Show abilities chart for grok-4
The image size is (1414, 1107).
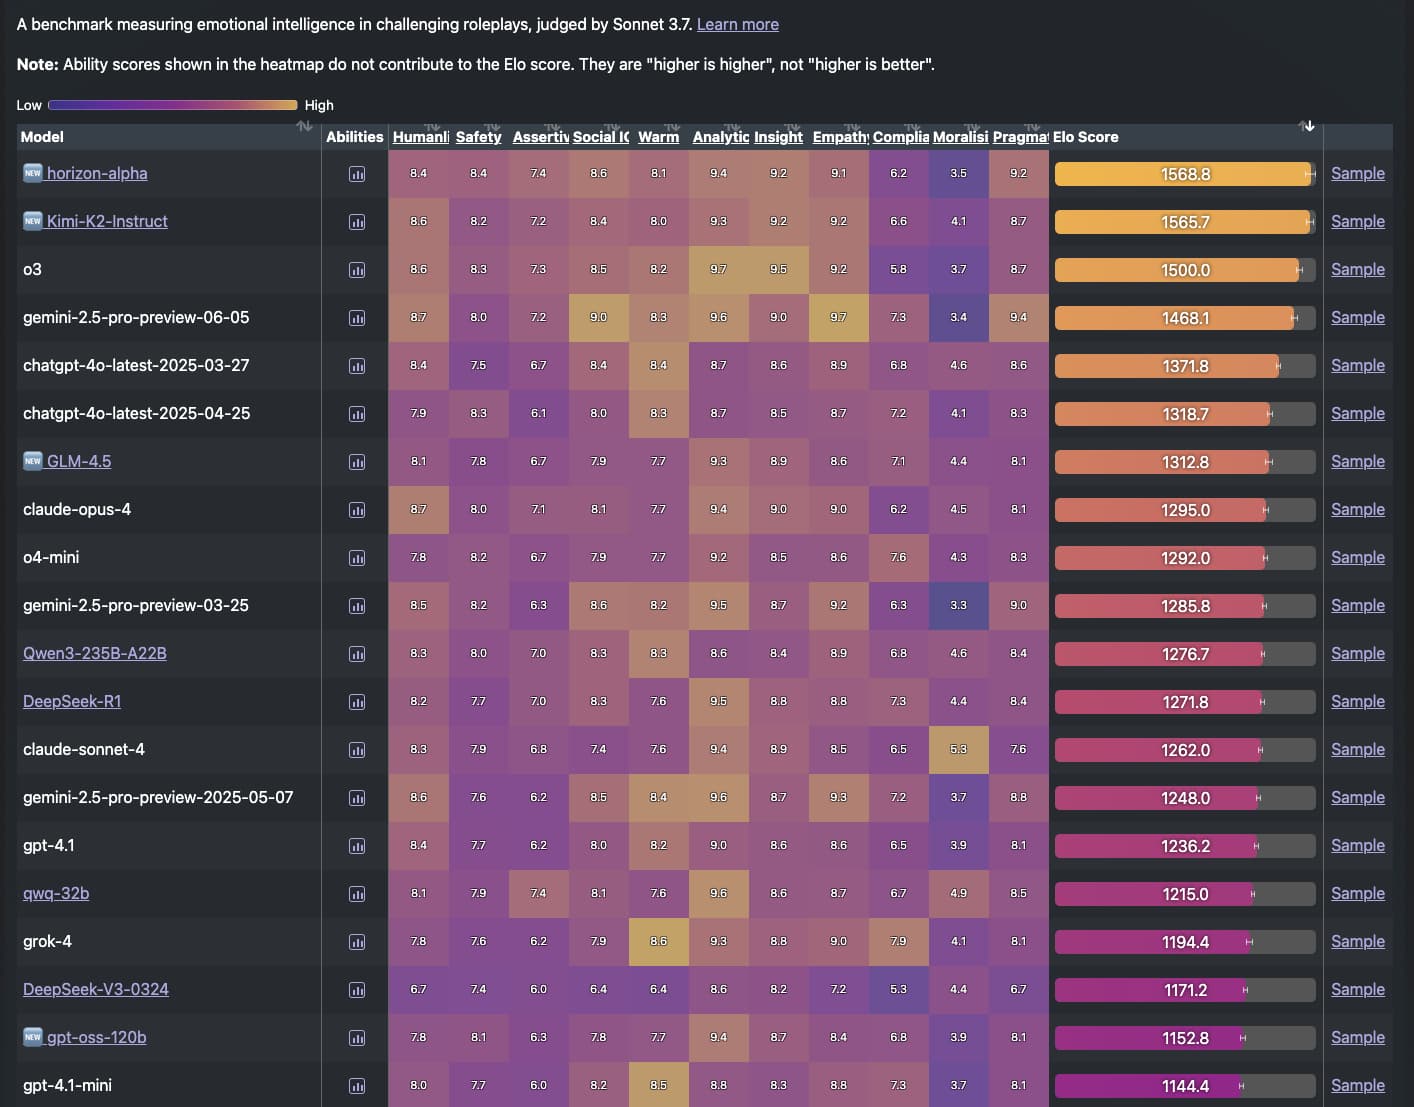click(x=356, y=942)
